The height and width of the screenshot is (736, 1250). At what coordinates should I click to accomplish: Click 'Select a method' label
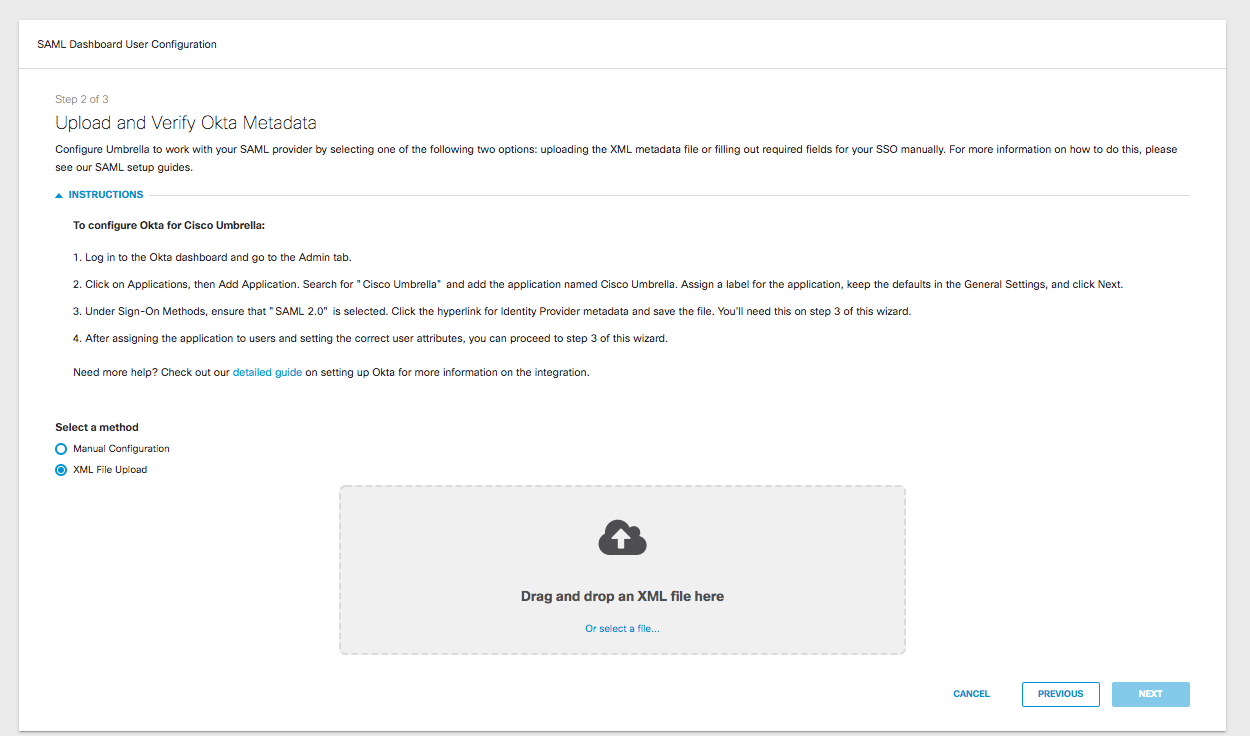pos(97,427)
